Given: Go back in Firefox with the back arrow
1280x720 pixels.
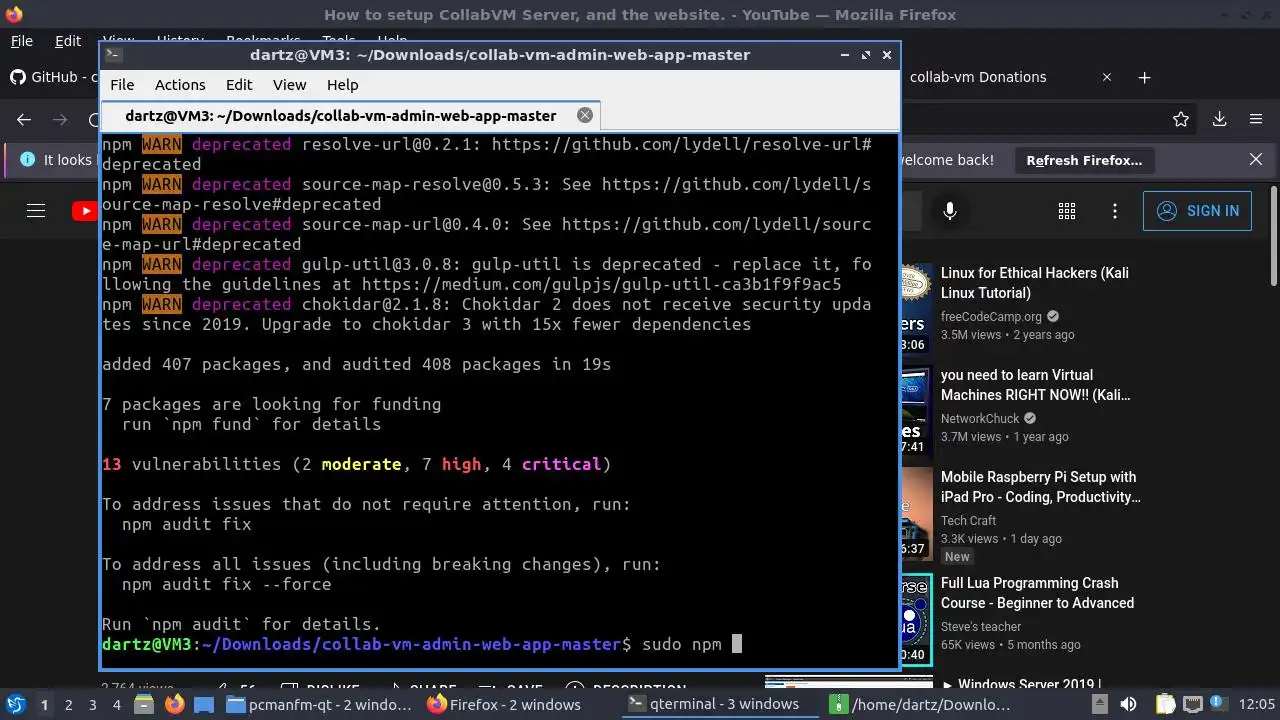Looking at the screenshot, I should point(24,119).
